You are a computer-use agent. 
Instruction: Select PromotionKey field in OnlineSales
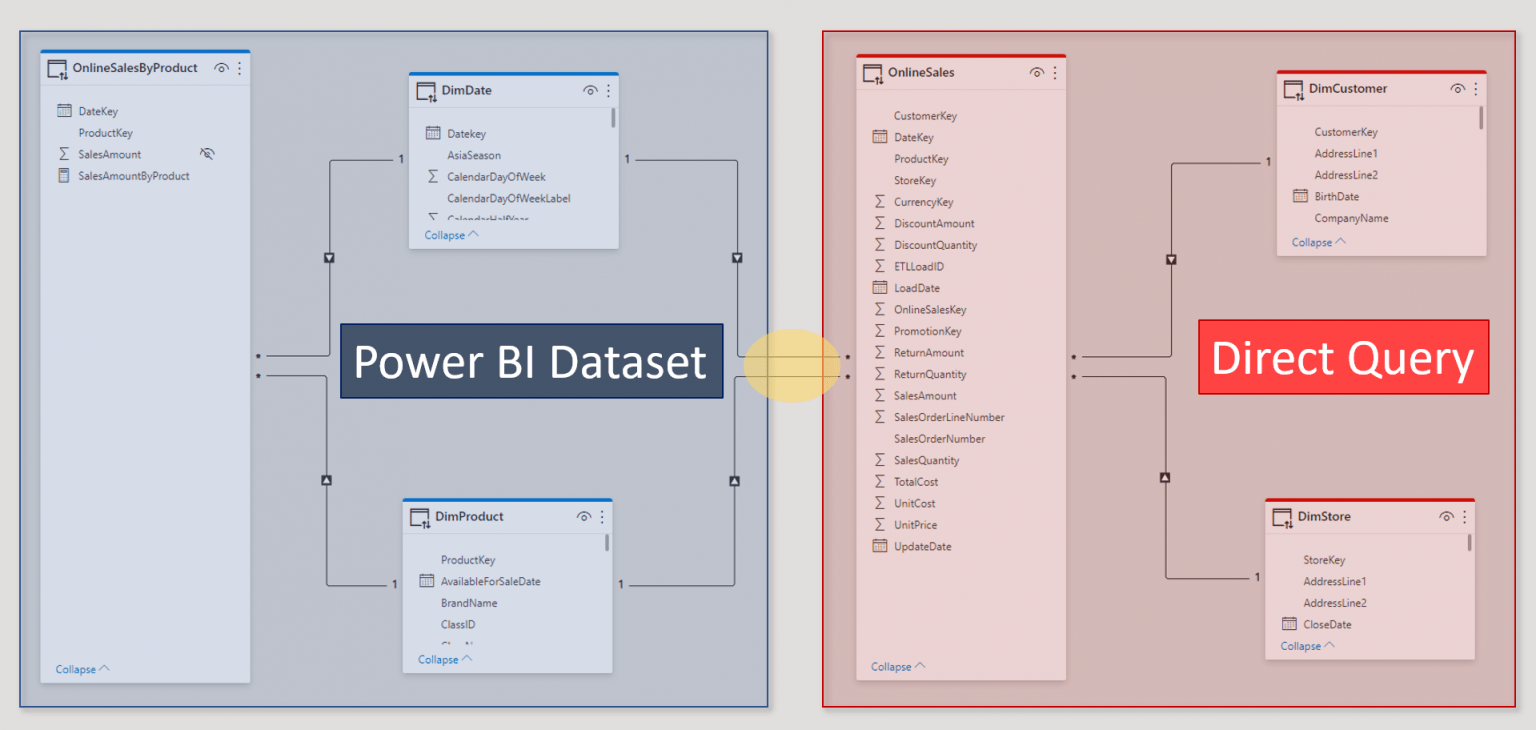pos(928,331)
